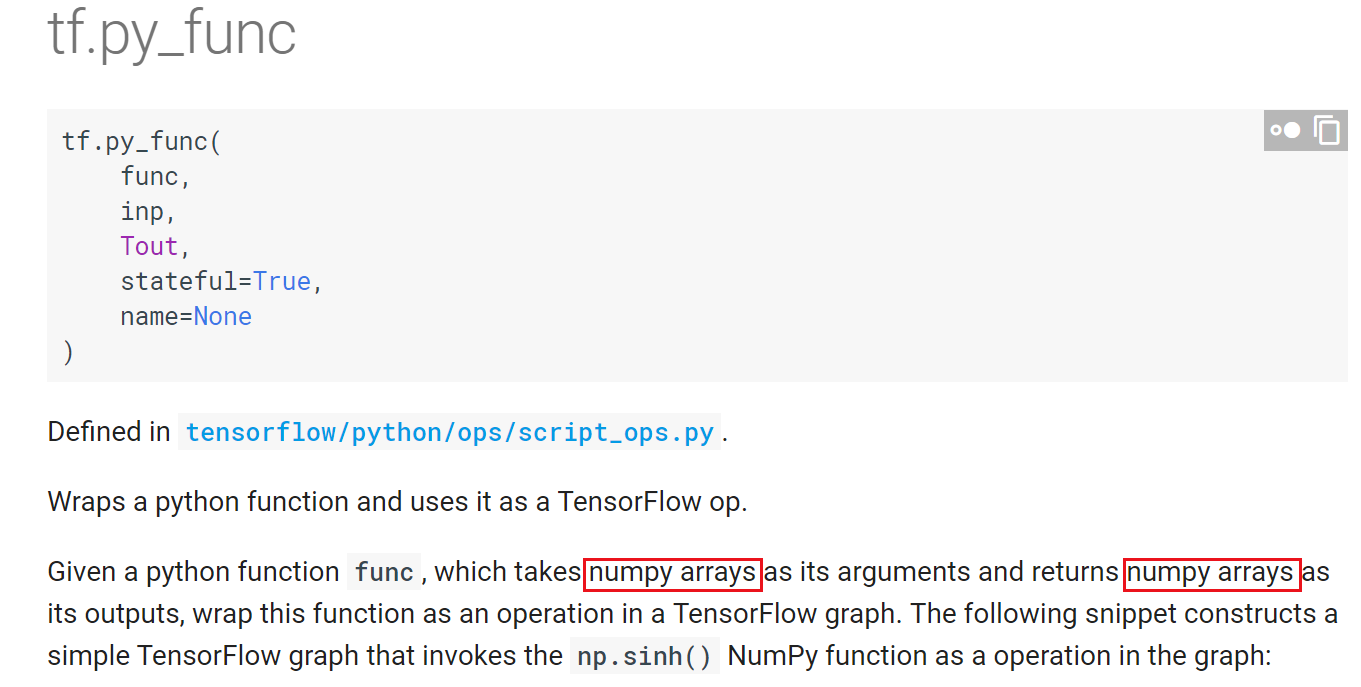1361x687 pixels.
Task: Click the first highlighted 'numpy arrays' phrase
Action: pyautogui.click(x=672, y=572)
